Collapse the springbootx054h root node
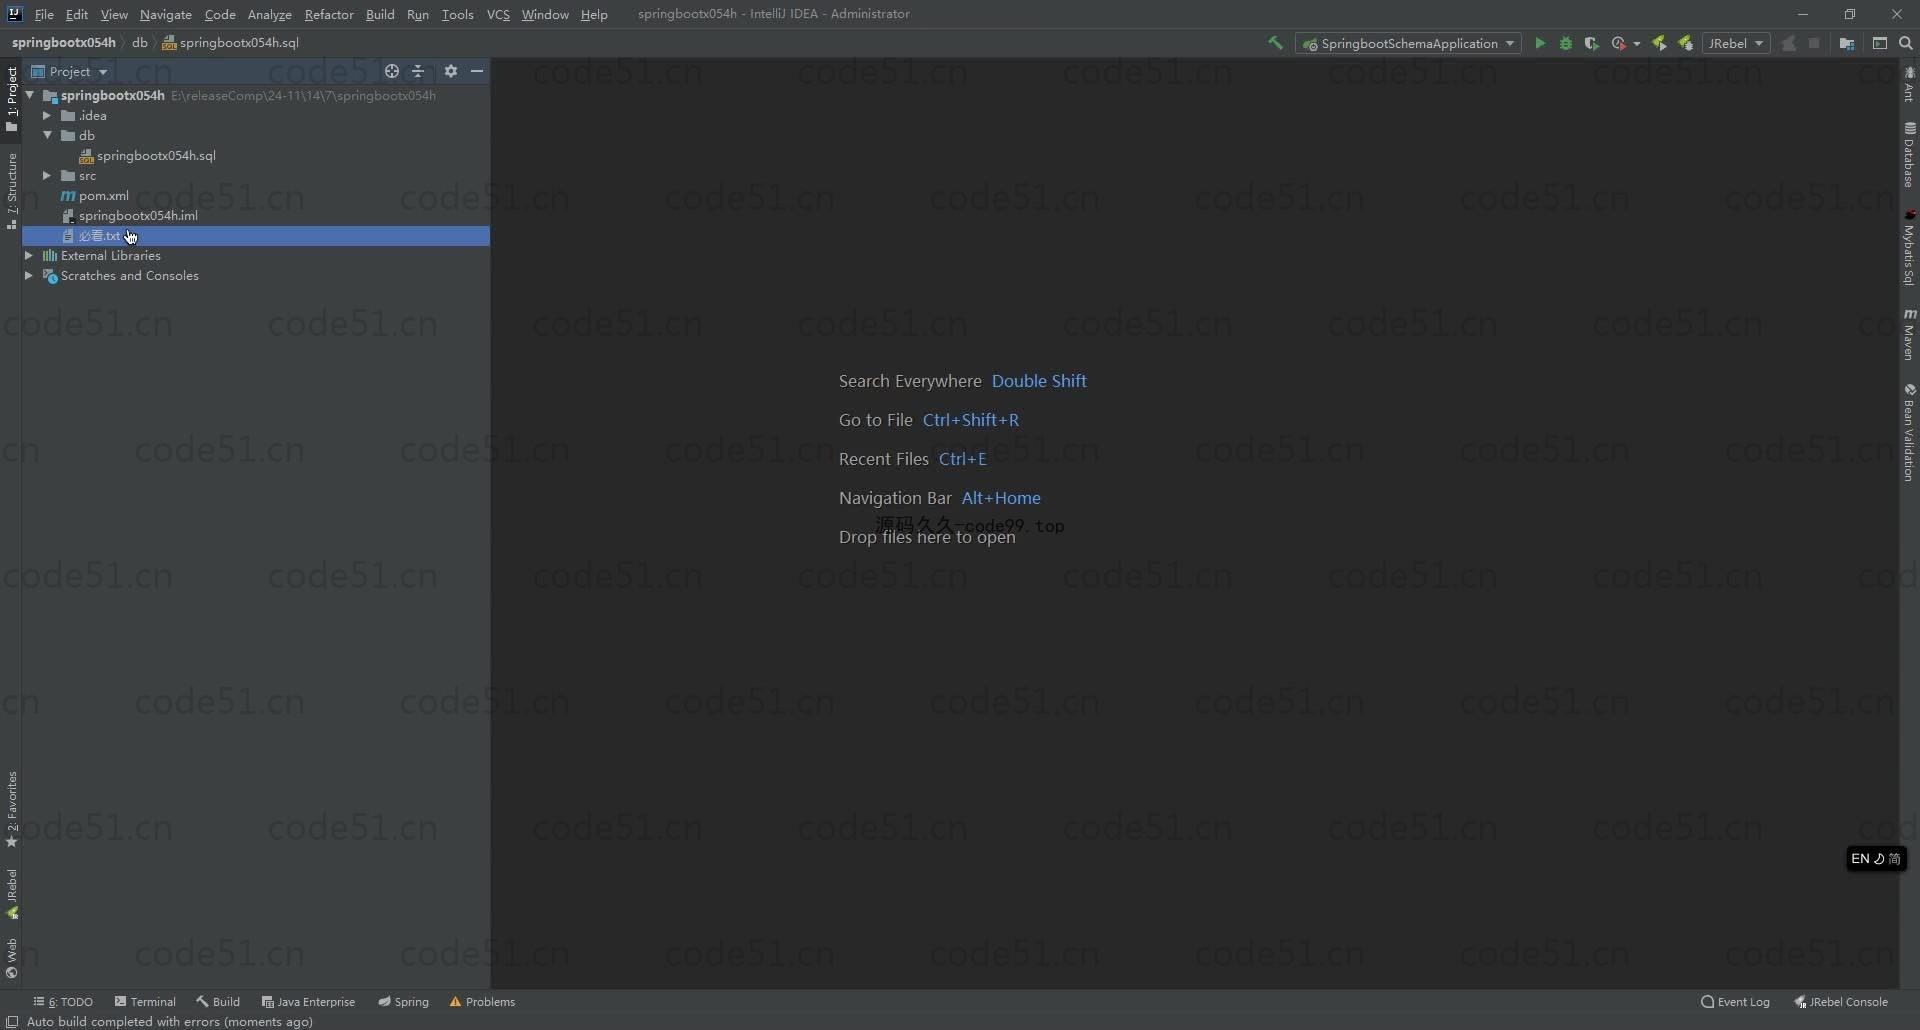The width and height of the screenshot is (1920, 1030). (30, 95)
